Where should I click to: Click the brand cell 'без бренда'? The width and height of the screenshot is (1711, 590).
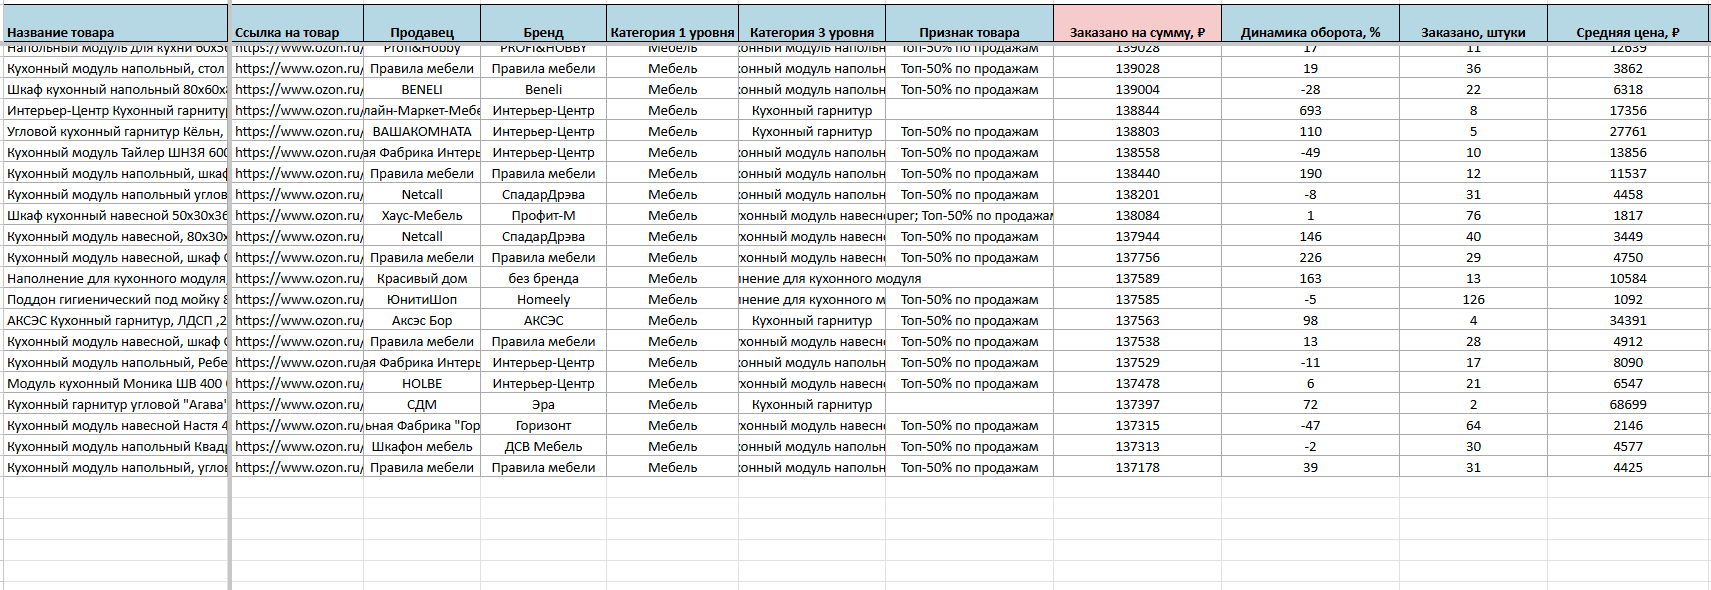(543, 278)
